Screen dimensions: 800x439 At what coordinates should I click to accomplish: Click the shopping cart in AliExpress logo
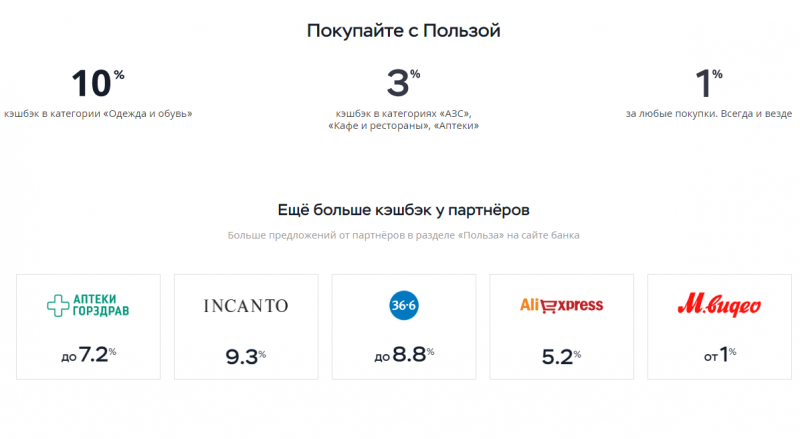(x=548, y=306)
